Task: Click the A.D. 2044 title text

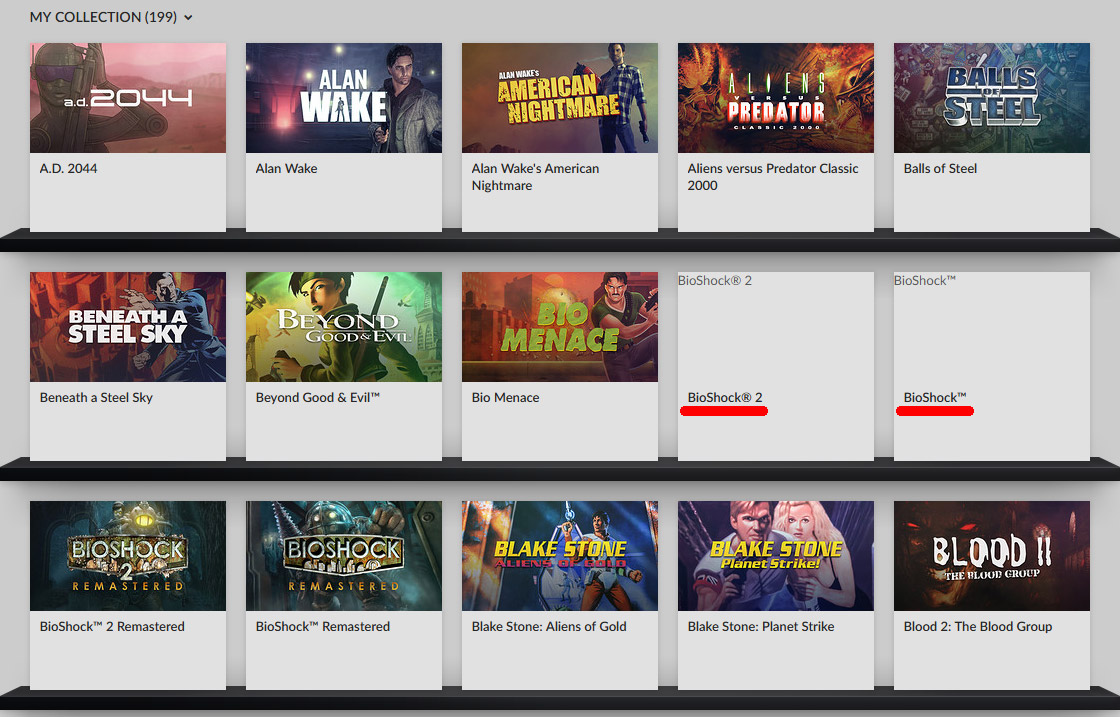Action: [x=69, y=169]
